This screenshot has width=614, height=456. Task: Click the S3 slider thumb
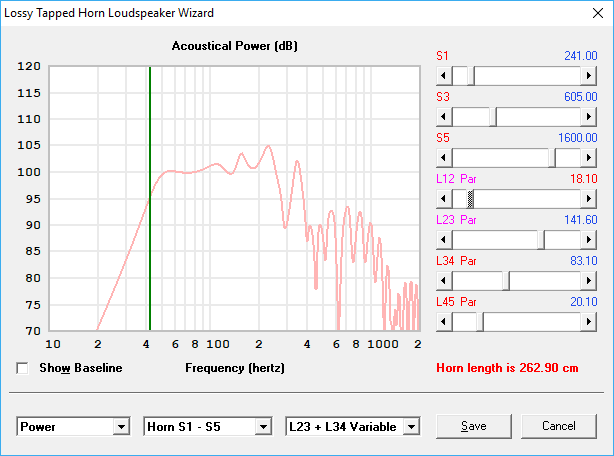[x=492, y=116]
